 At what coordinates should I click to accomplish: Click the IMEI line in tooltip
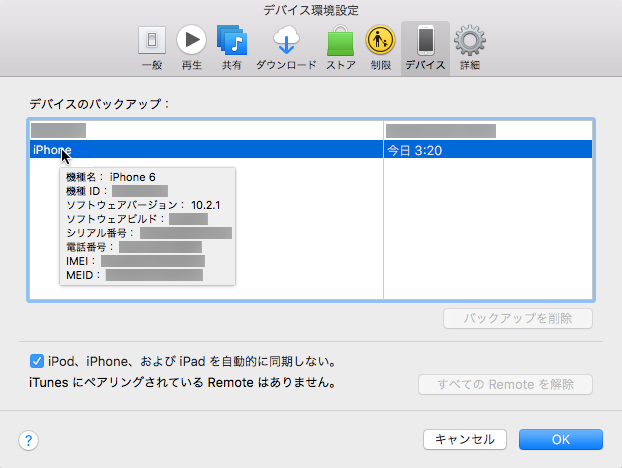[x=135, y=261]
